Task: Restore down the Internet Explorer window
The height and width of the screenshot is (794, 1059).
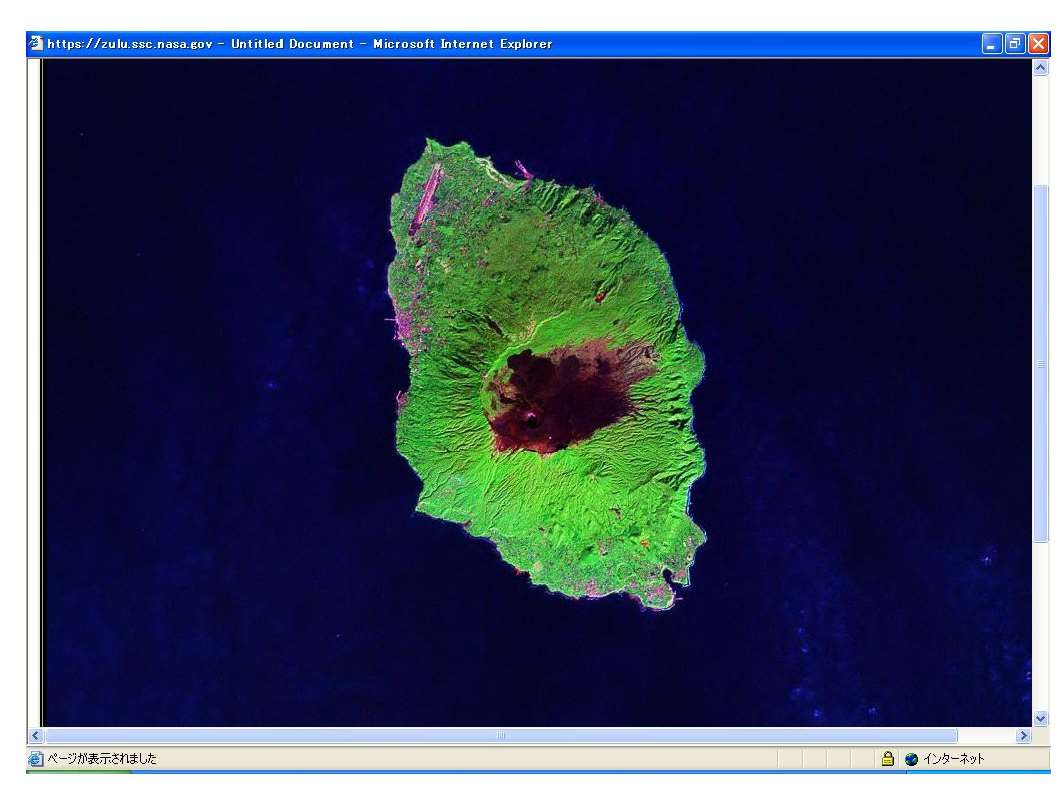Action: 1014,44
